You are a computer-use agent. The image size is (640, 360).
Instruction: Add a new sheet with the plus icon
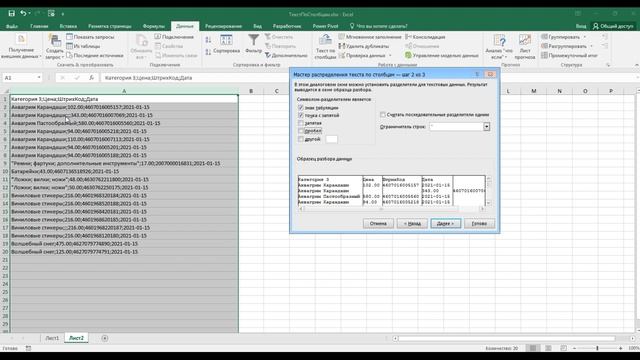click(x=104, y=338)
